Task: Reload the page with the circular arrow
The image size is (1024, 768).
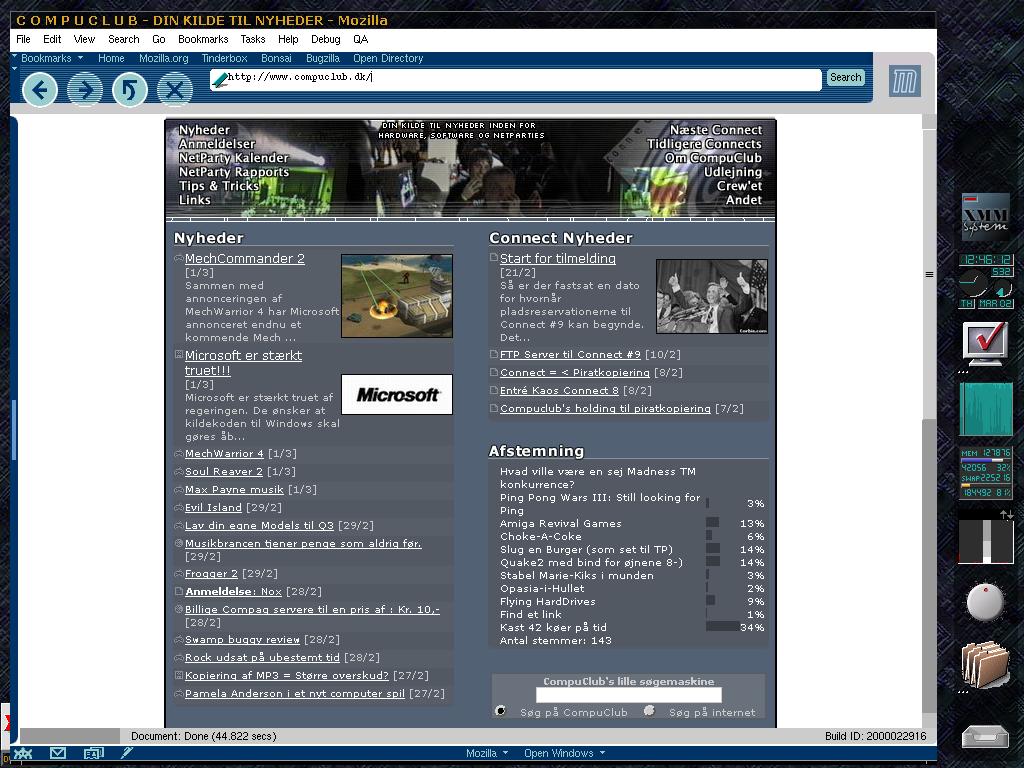Action: pos(129,89)
